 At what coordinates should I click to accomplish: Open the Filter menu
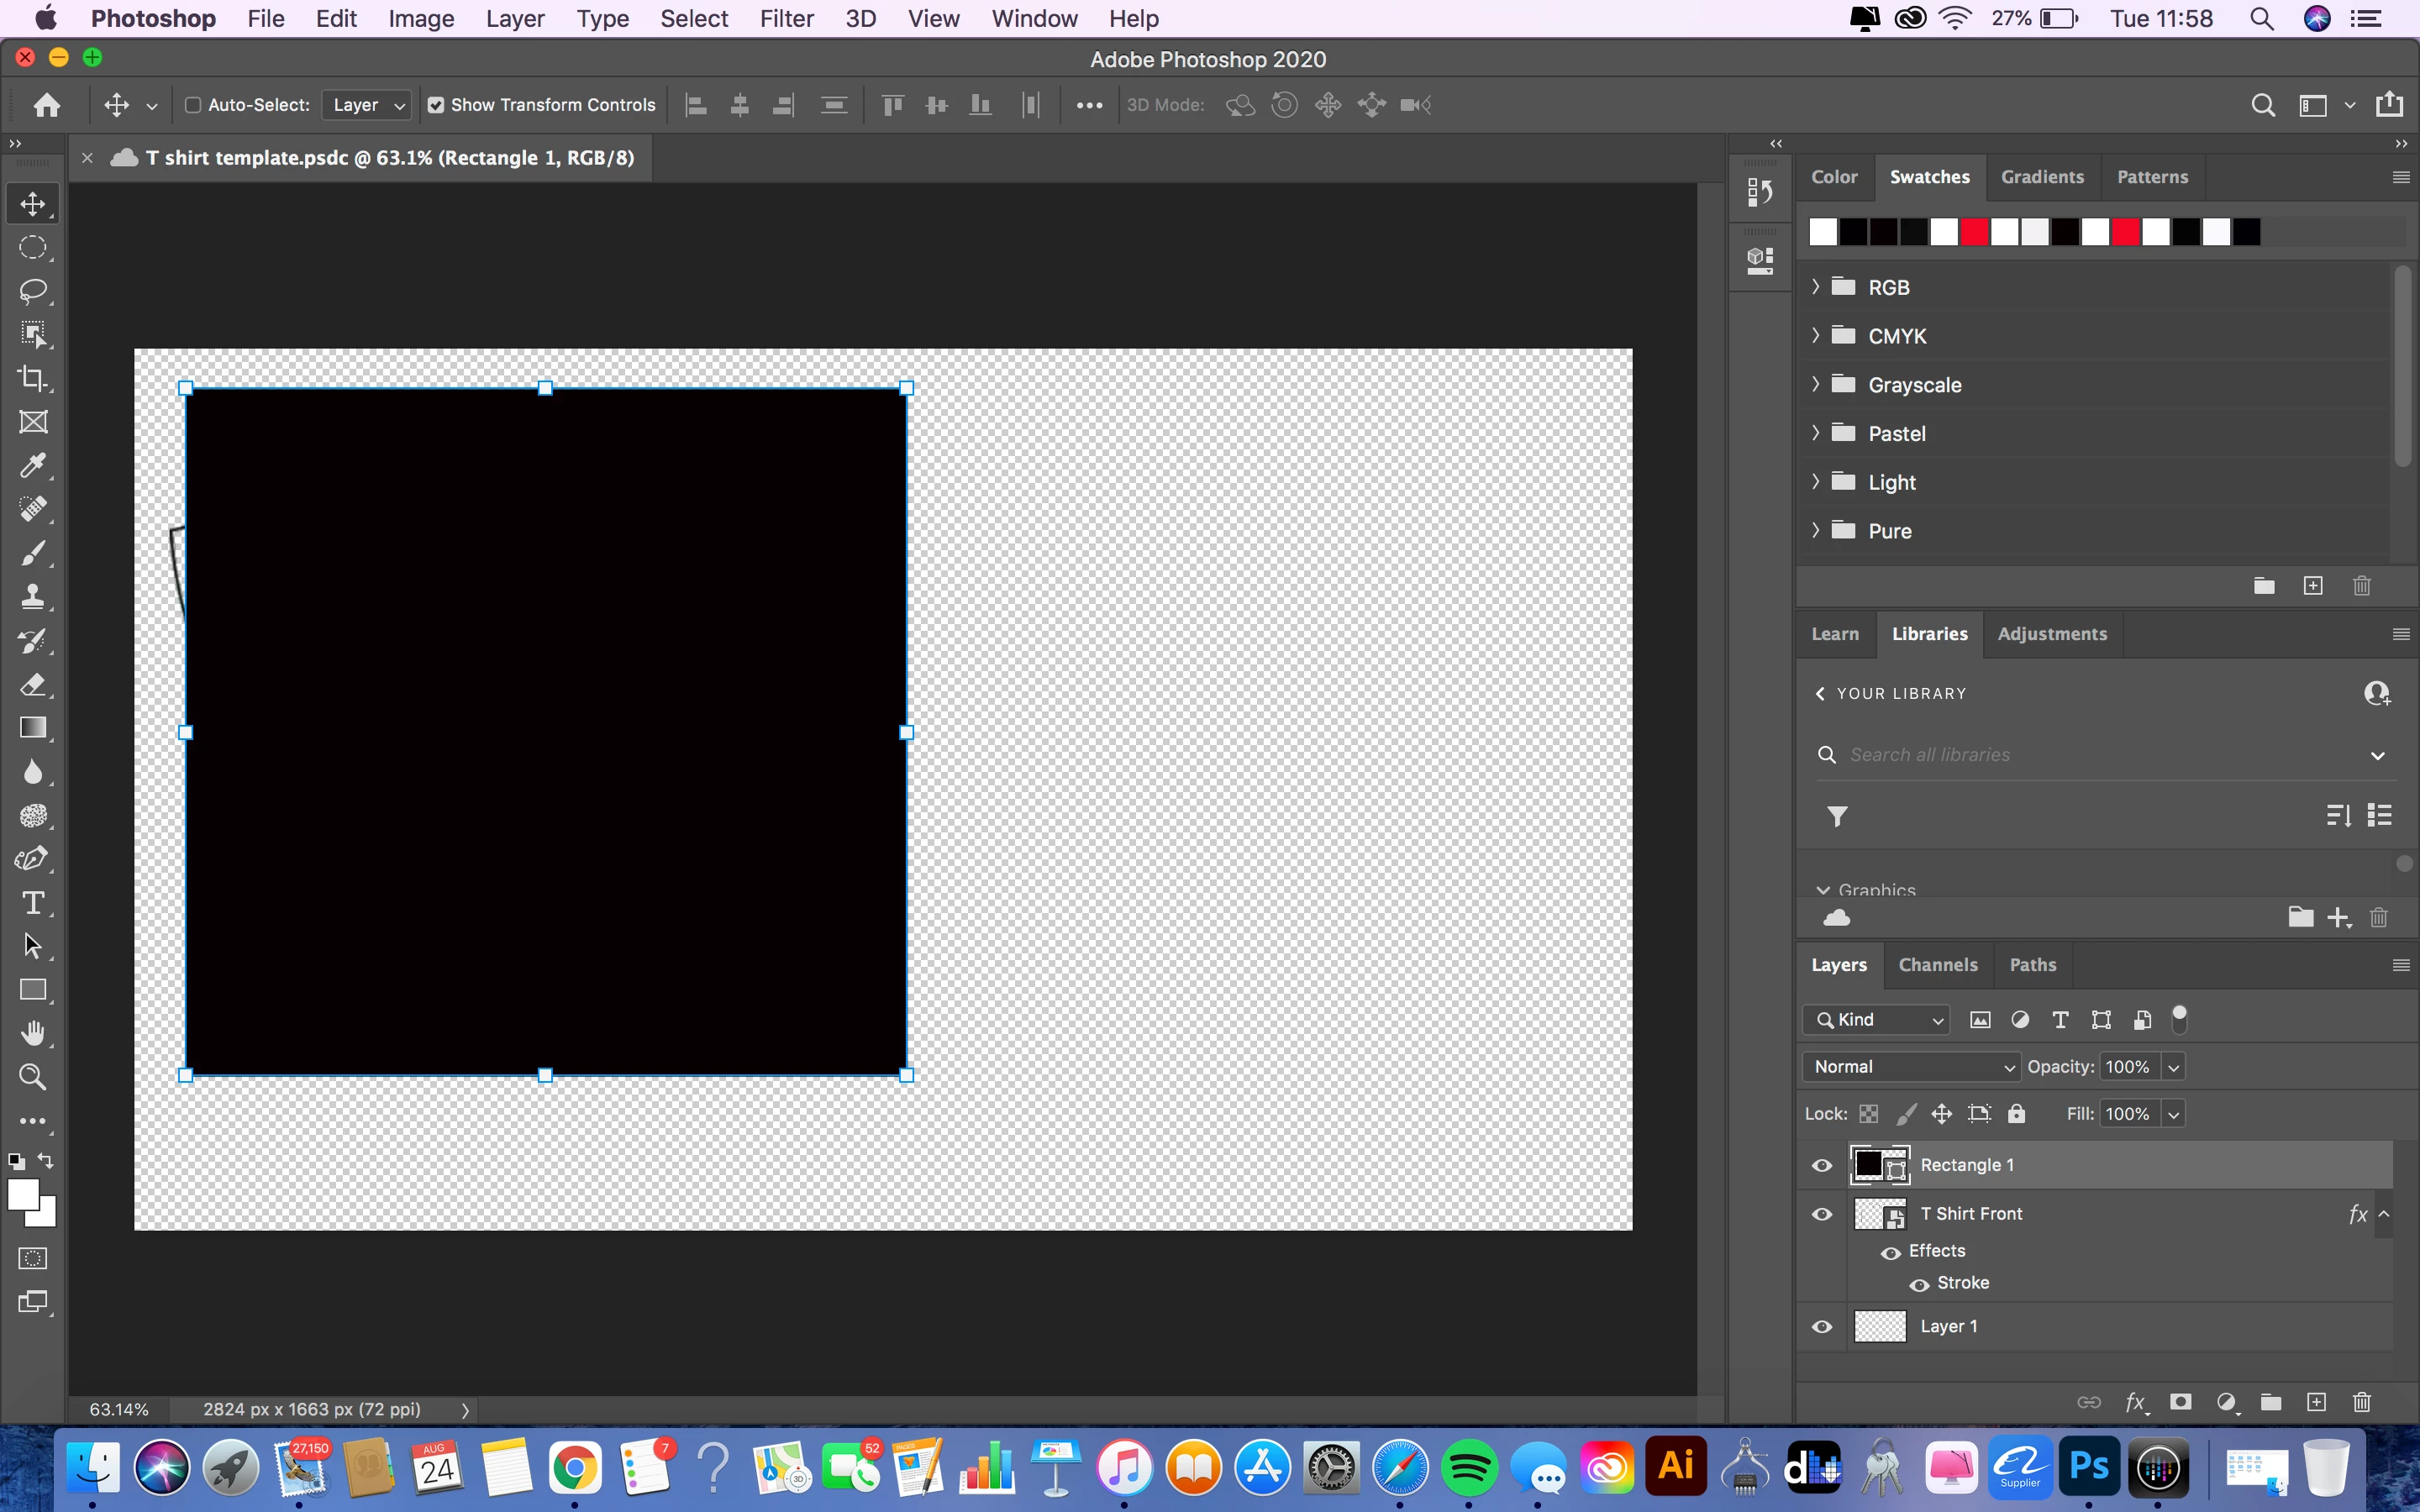pos(786,19)
